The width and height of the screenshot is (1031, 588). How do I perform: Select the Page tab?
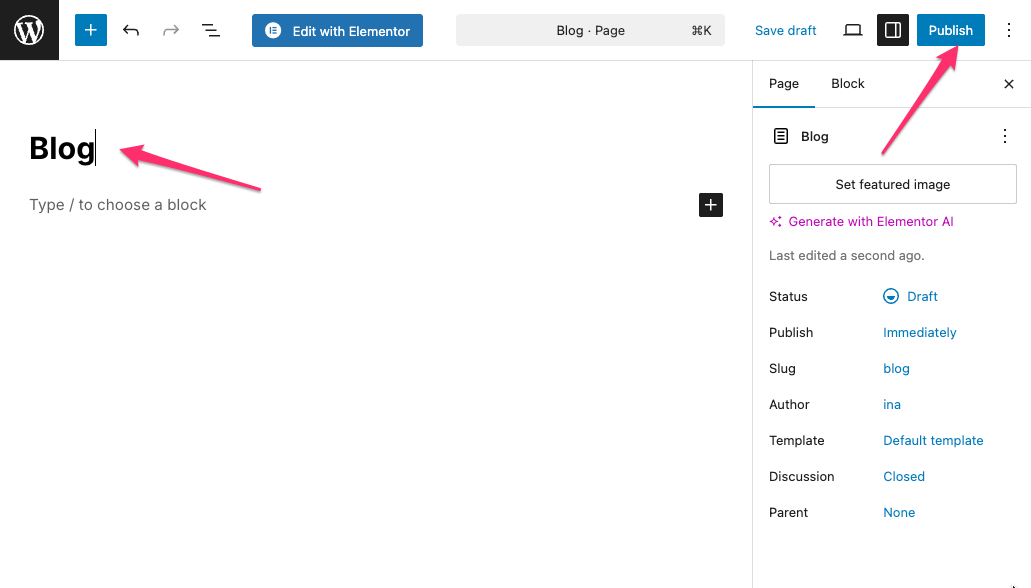click(x=783, y=84)
